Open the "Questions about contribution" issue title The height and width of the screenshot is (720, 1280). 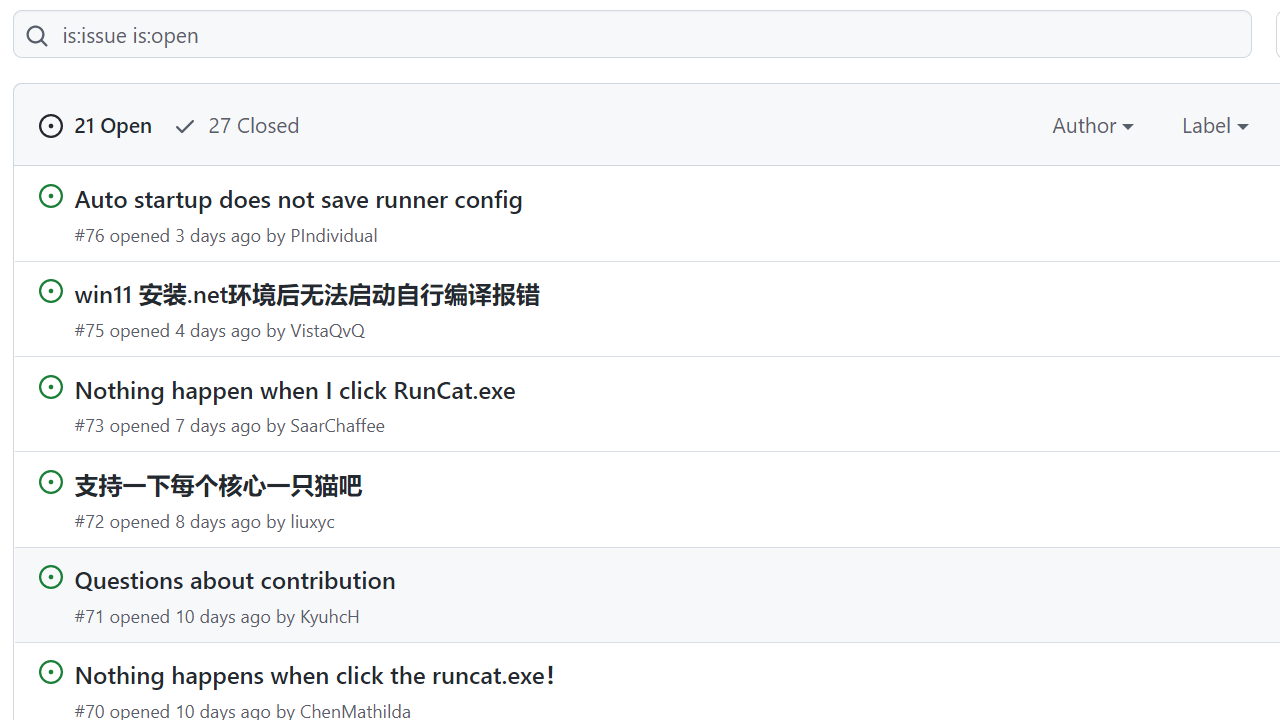235,580
